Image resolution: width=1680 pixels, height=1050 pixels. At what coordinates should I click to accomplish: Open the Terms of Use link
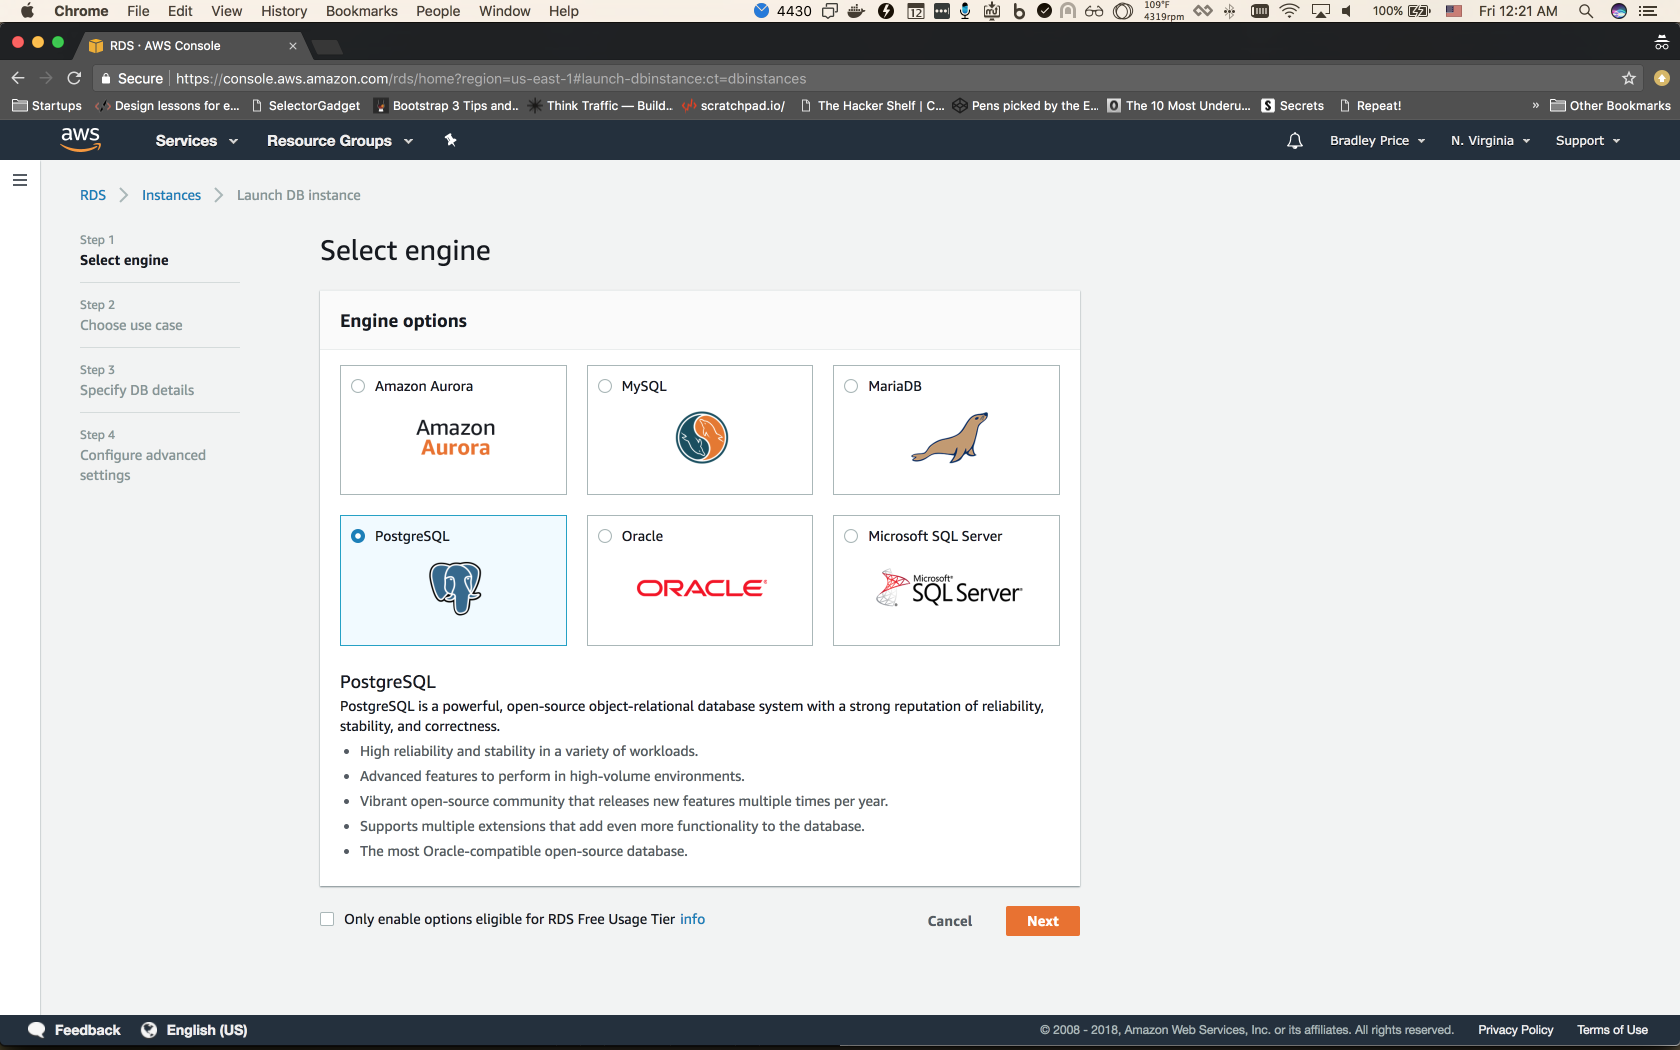1612,1030
